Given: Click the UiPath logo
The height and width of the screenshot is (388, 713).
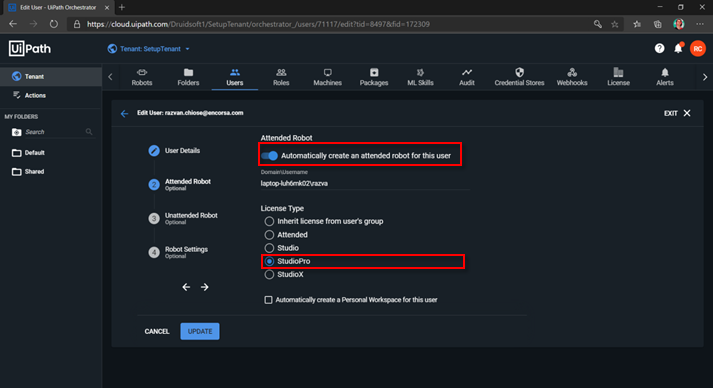Looking at the screenshot, I should click(x=30, y=48).
